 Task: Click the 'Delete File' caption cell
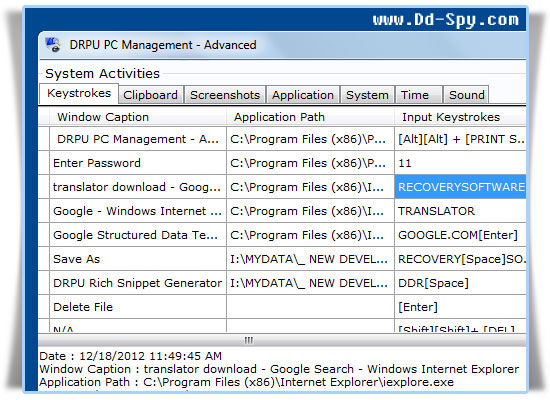(x=138, y=307)
